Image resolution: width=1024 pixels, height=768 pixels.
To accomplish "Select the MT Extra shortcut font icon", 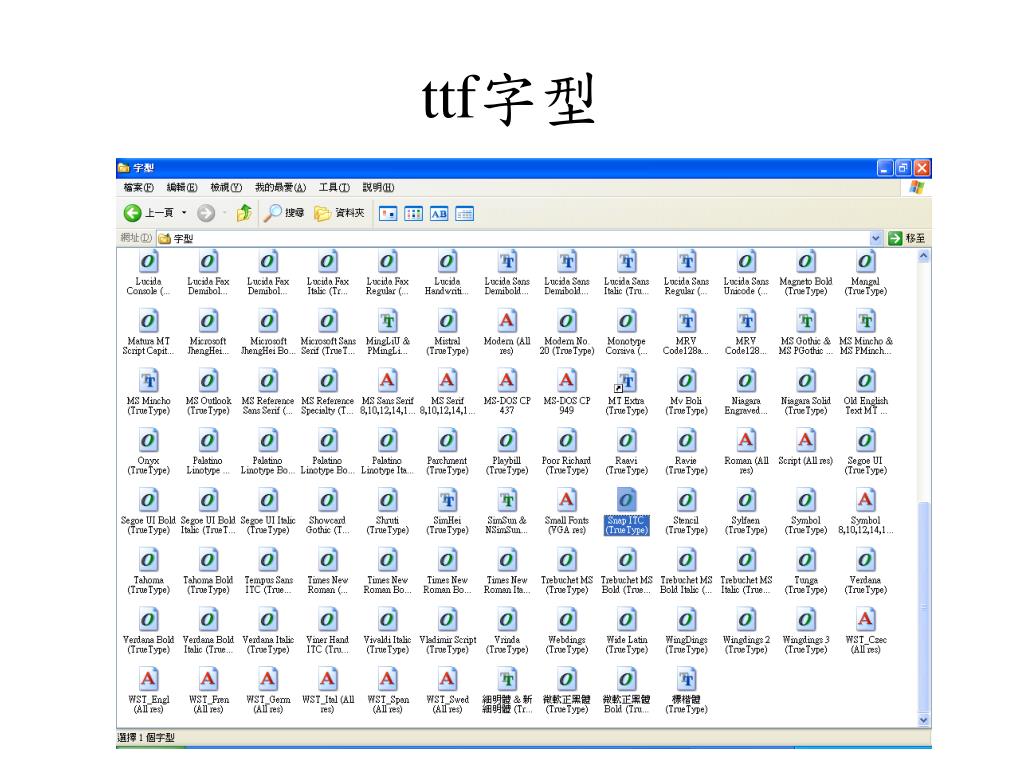I will click(626, 381).
